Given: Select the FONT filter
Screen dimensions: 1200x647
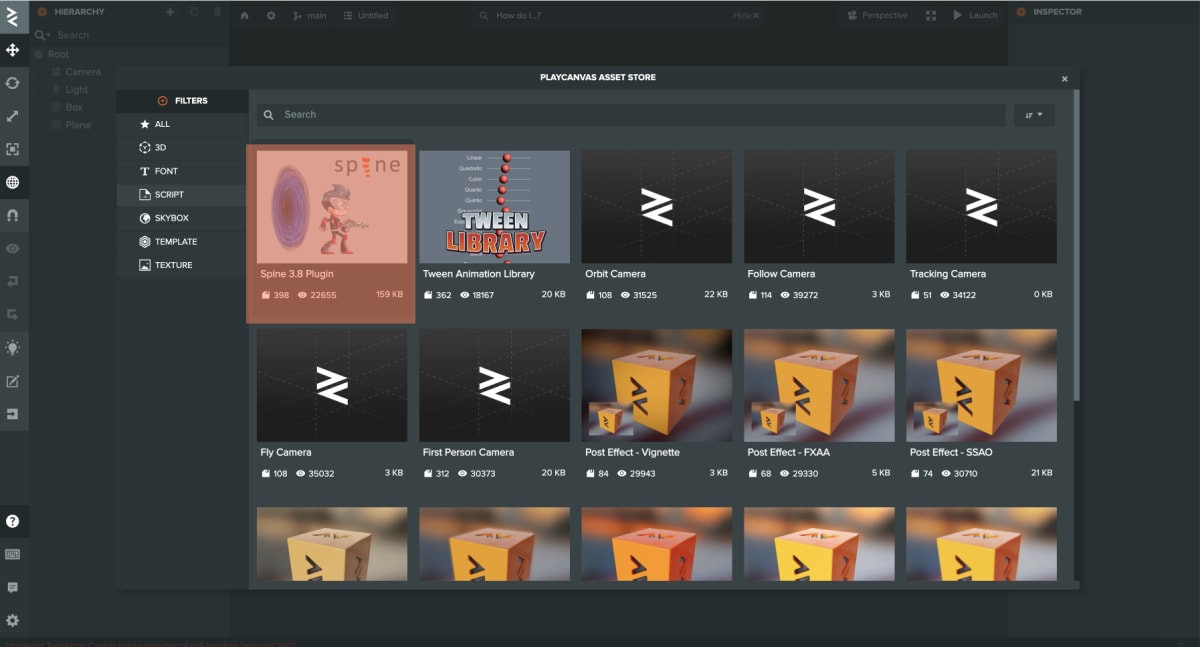Looking at the screenshot, I should coord(182,171).
